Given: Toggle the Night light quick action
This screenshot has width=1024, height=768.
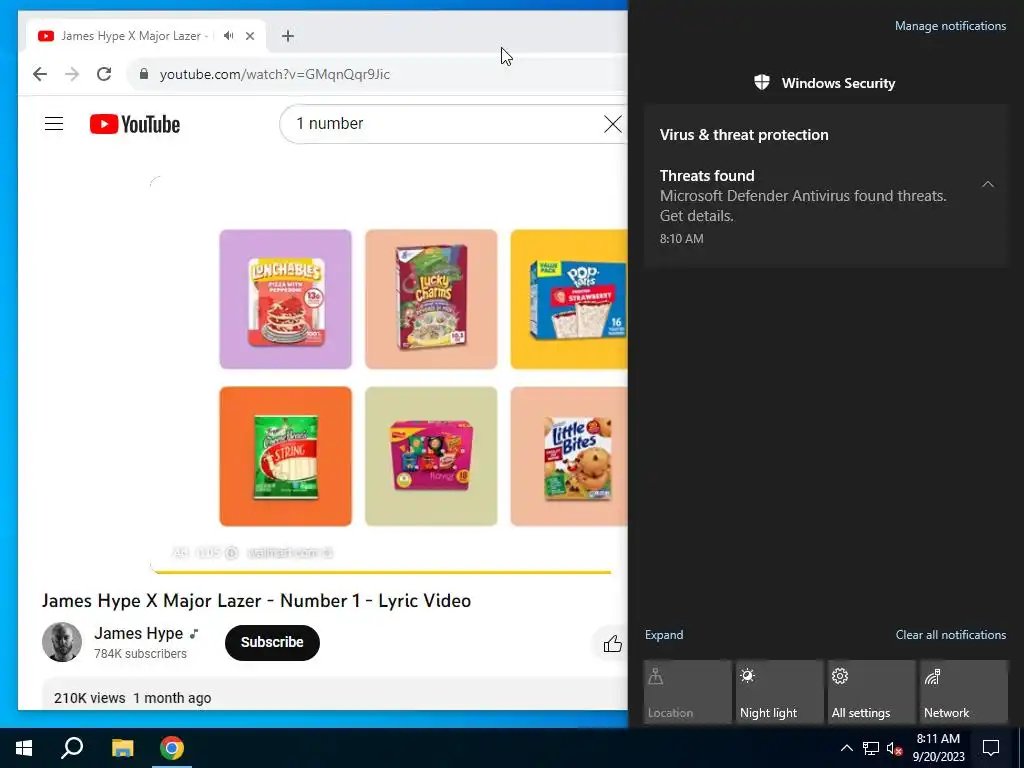Looking at the screenshot, I should 780,692.
